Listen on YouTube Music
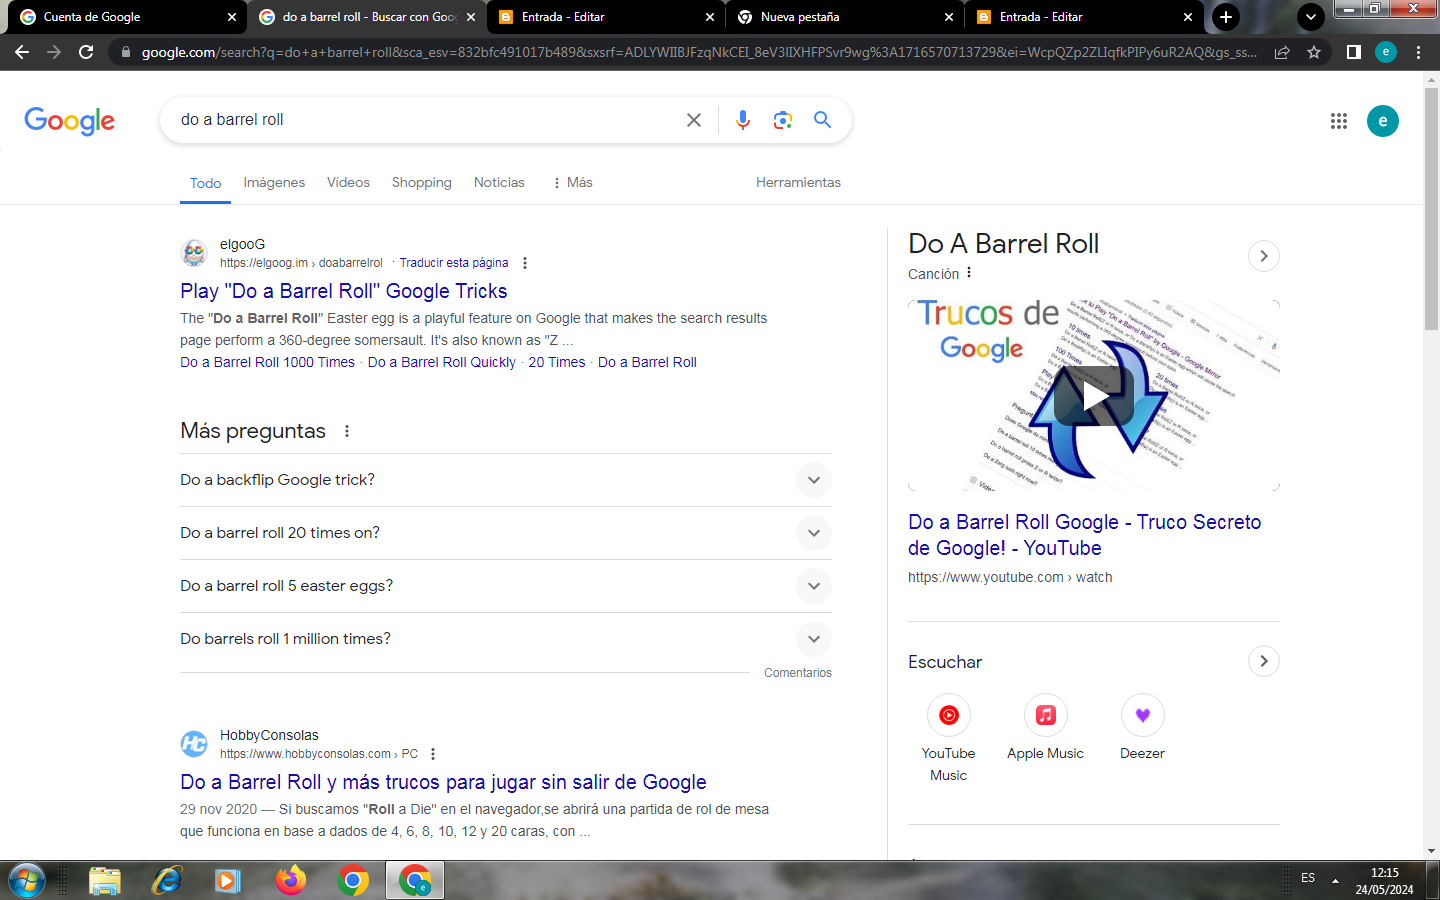The width and height of the screenshot is (1440, 900). coord(949,739)
